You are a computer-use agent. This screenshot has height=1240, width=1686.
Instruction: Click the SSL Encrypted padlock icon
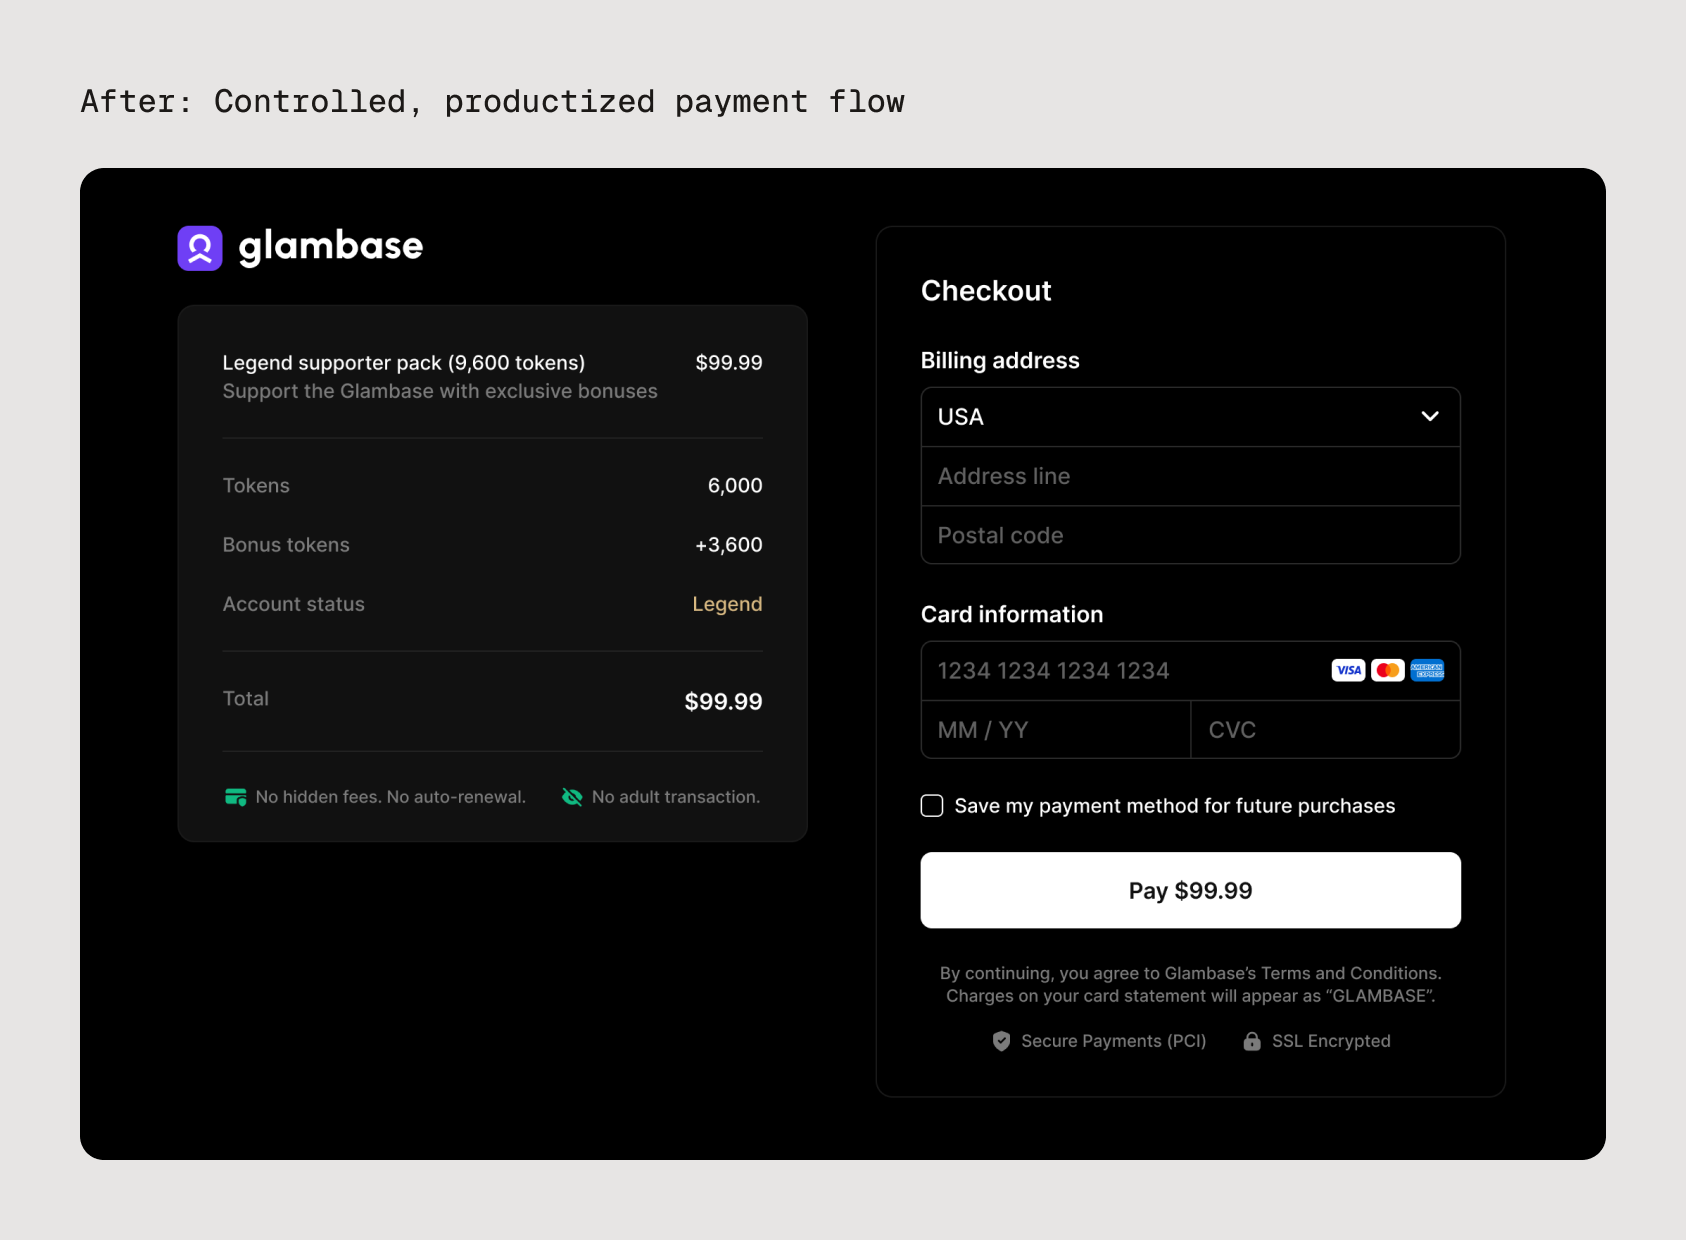[1251, 1041]
